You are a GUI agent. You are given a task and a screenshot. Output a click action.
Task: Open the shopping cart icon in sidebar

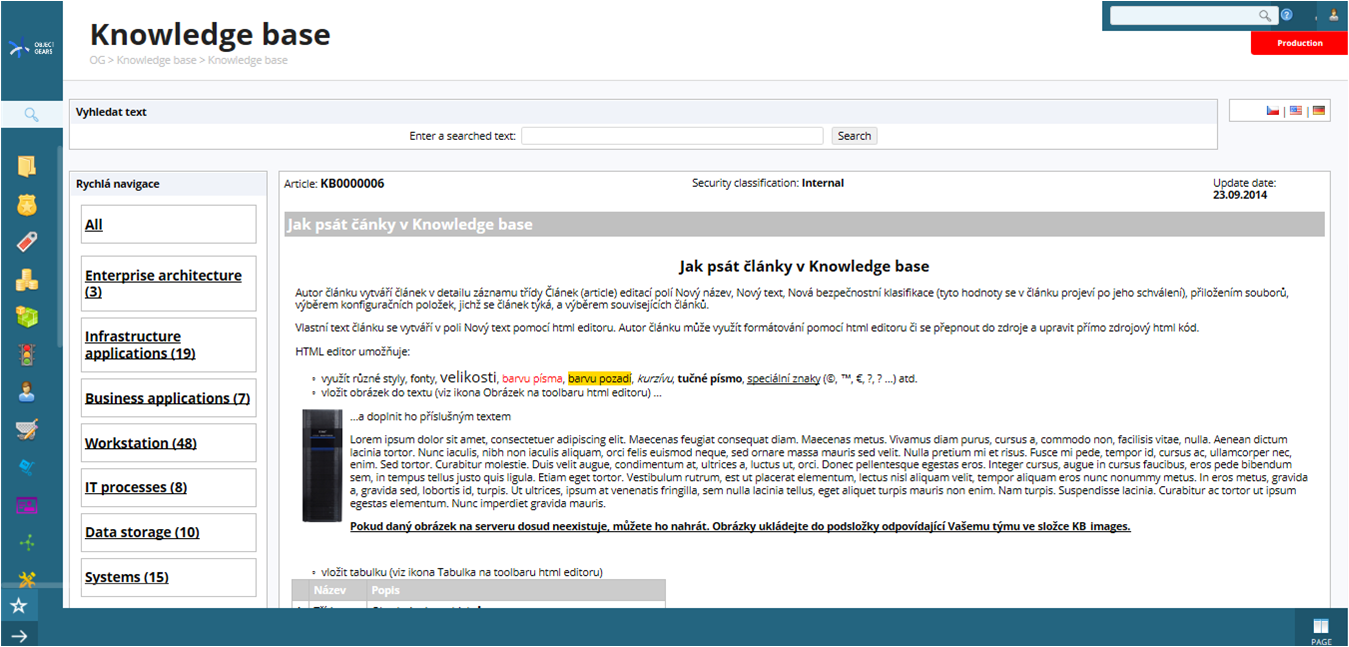click(x=27, y=430)
